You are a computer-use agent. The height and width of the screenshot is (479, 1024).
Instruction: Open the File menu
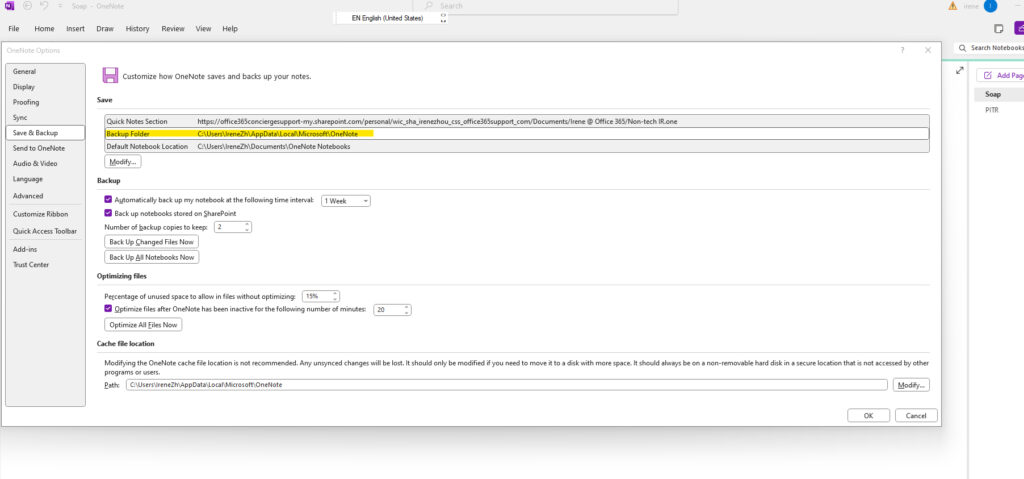click(14, 29)
